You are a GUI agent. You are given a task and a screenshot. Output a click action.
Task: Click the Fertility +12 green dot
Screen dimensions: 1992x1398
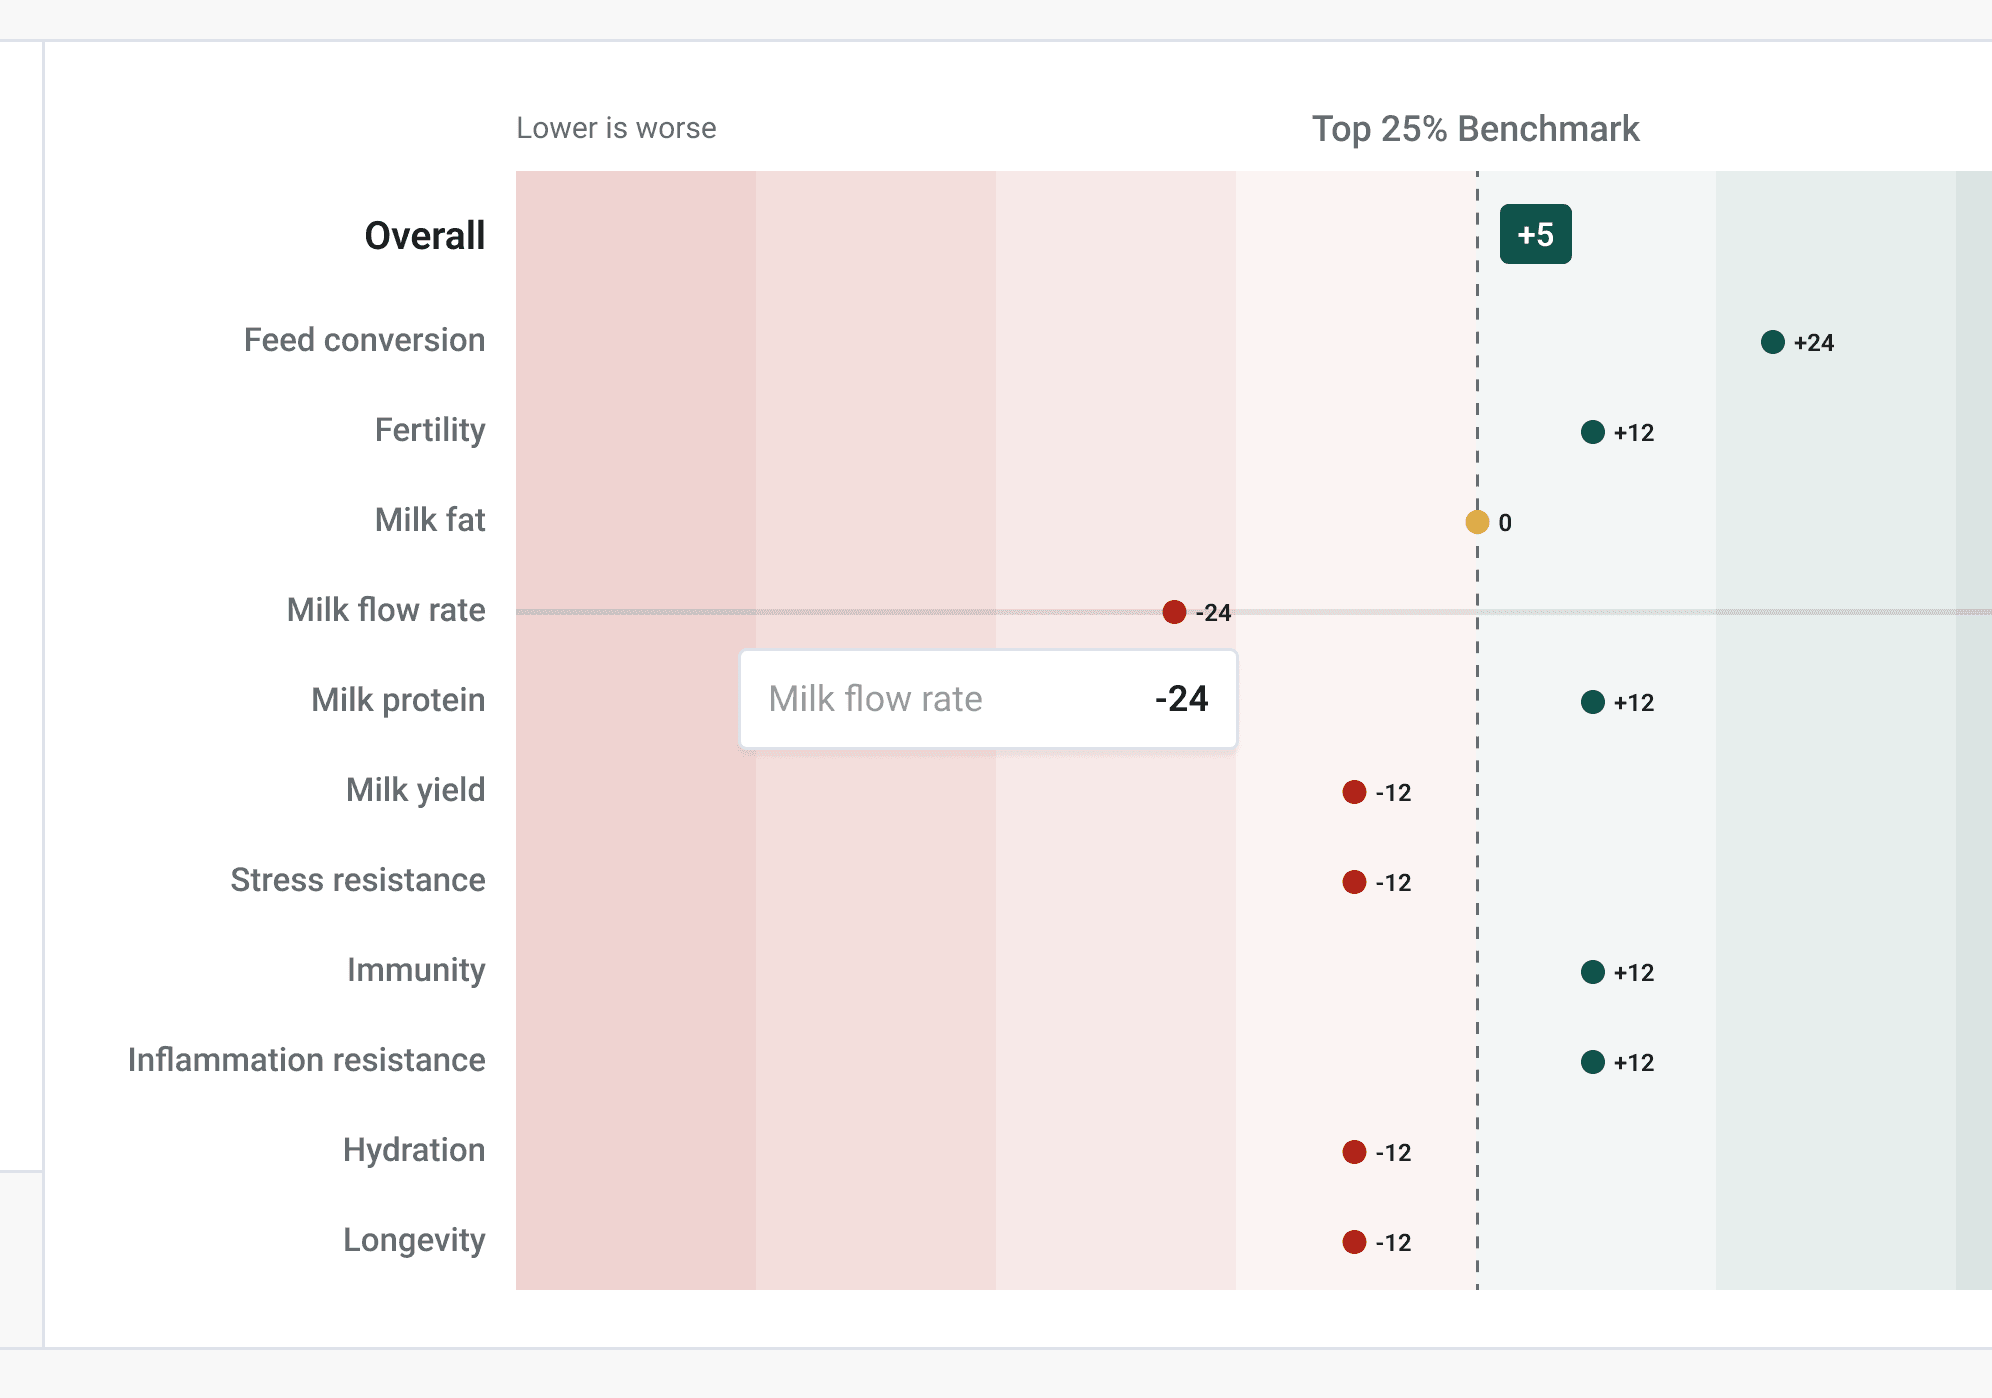coord(1592,432)
